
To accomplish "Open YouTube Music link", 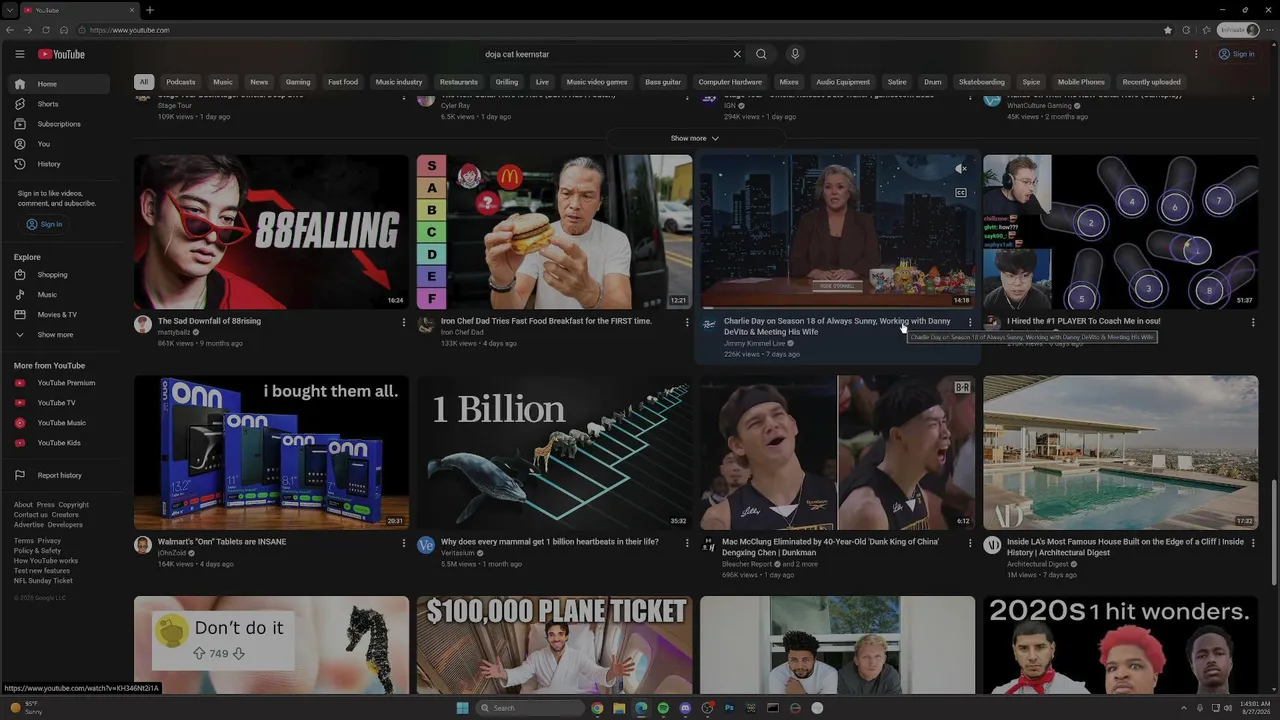I will 60,423.
